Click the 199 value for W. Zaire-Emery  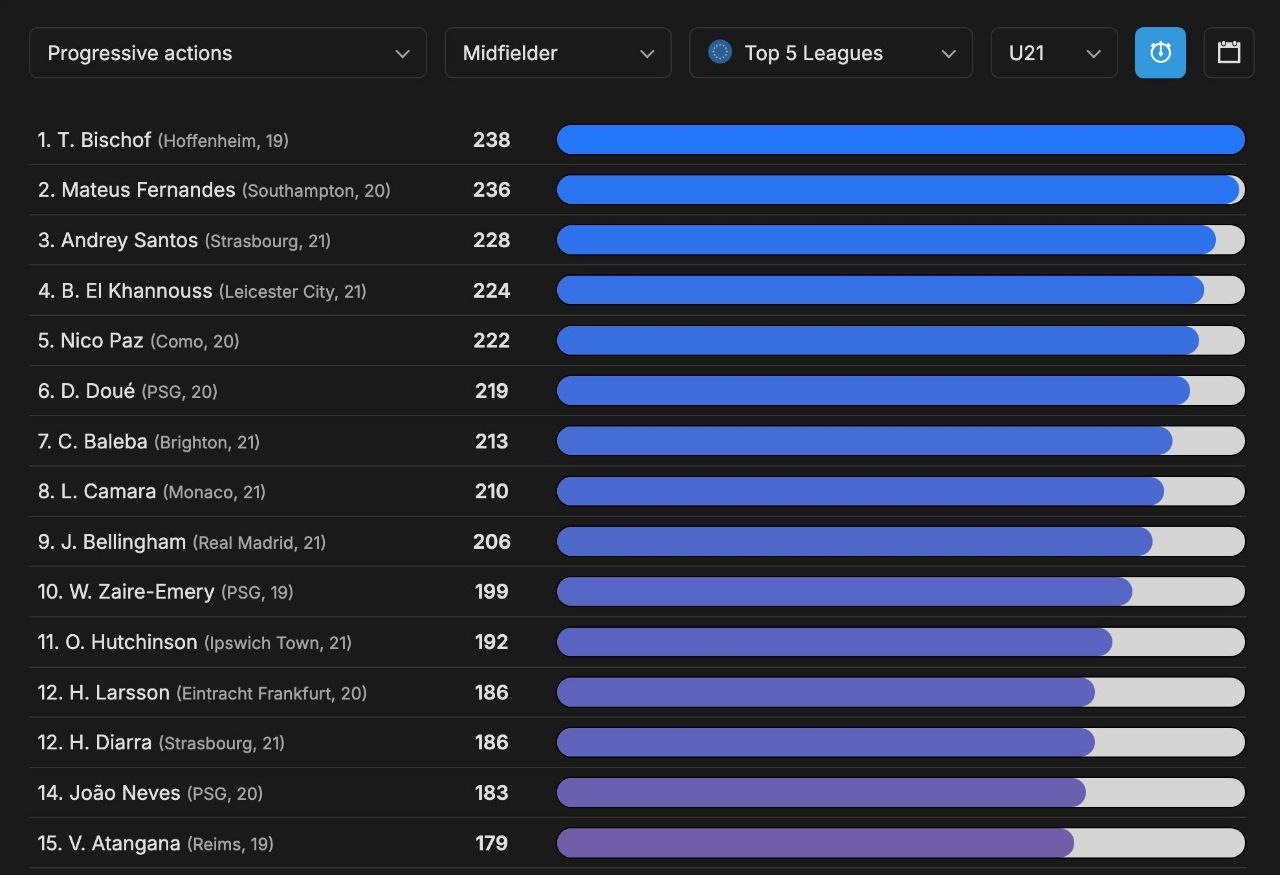pos(491,592)
